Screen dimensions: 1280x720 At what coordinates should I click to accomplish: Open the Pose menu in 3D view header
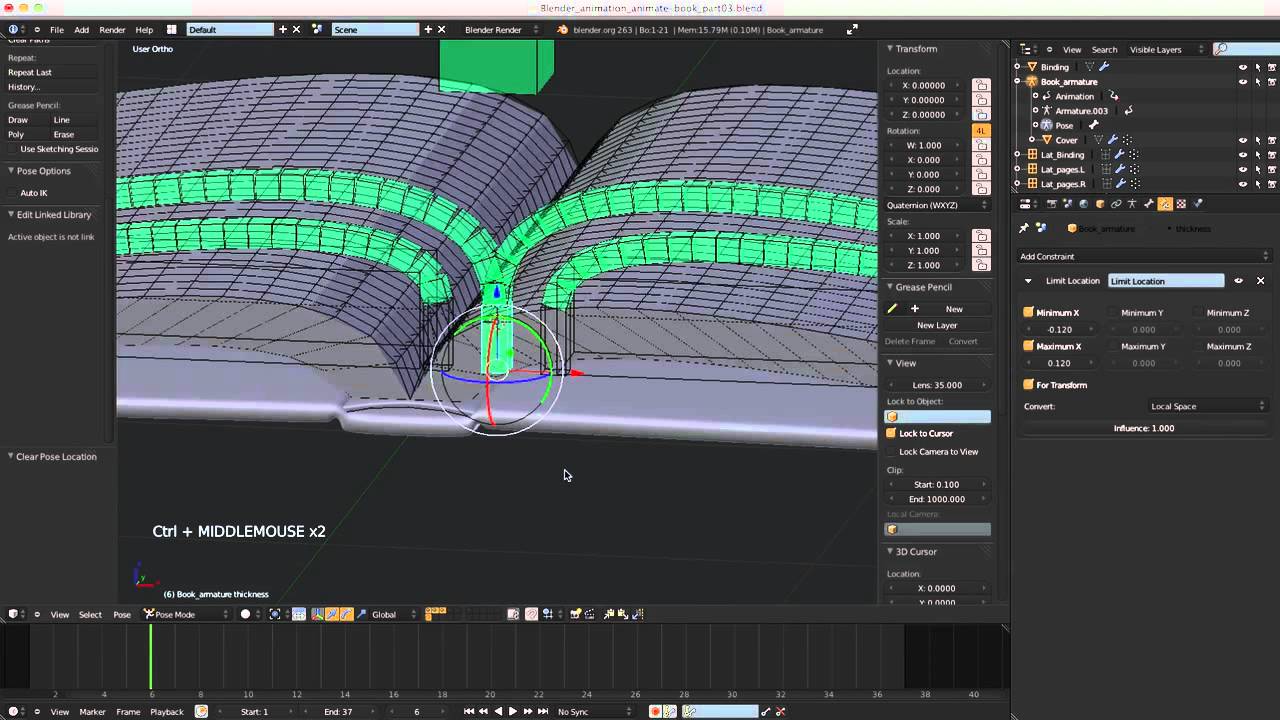click(x=122, y=614)
